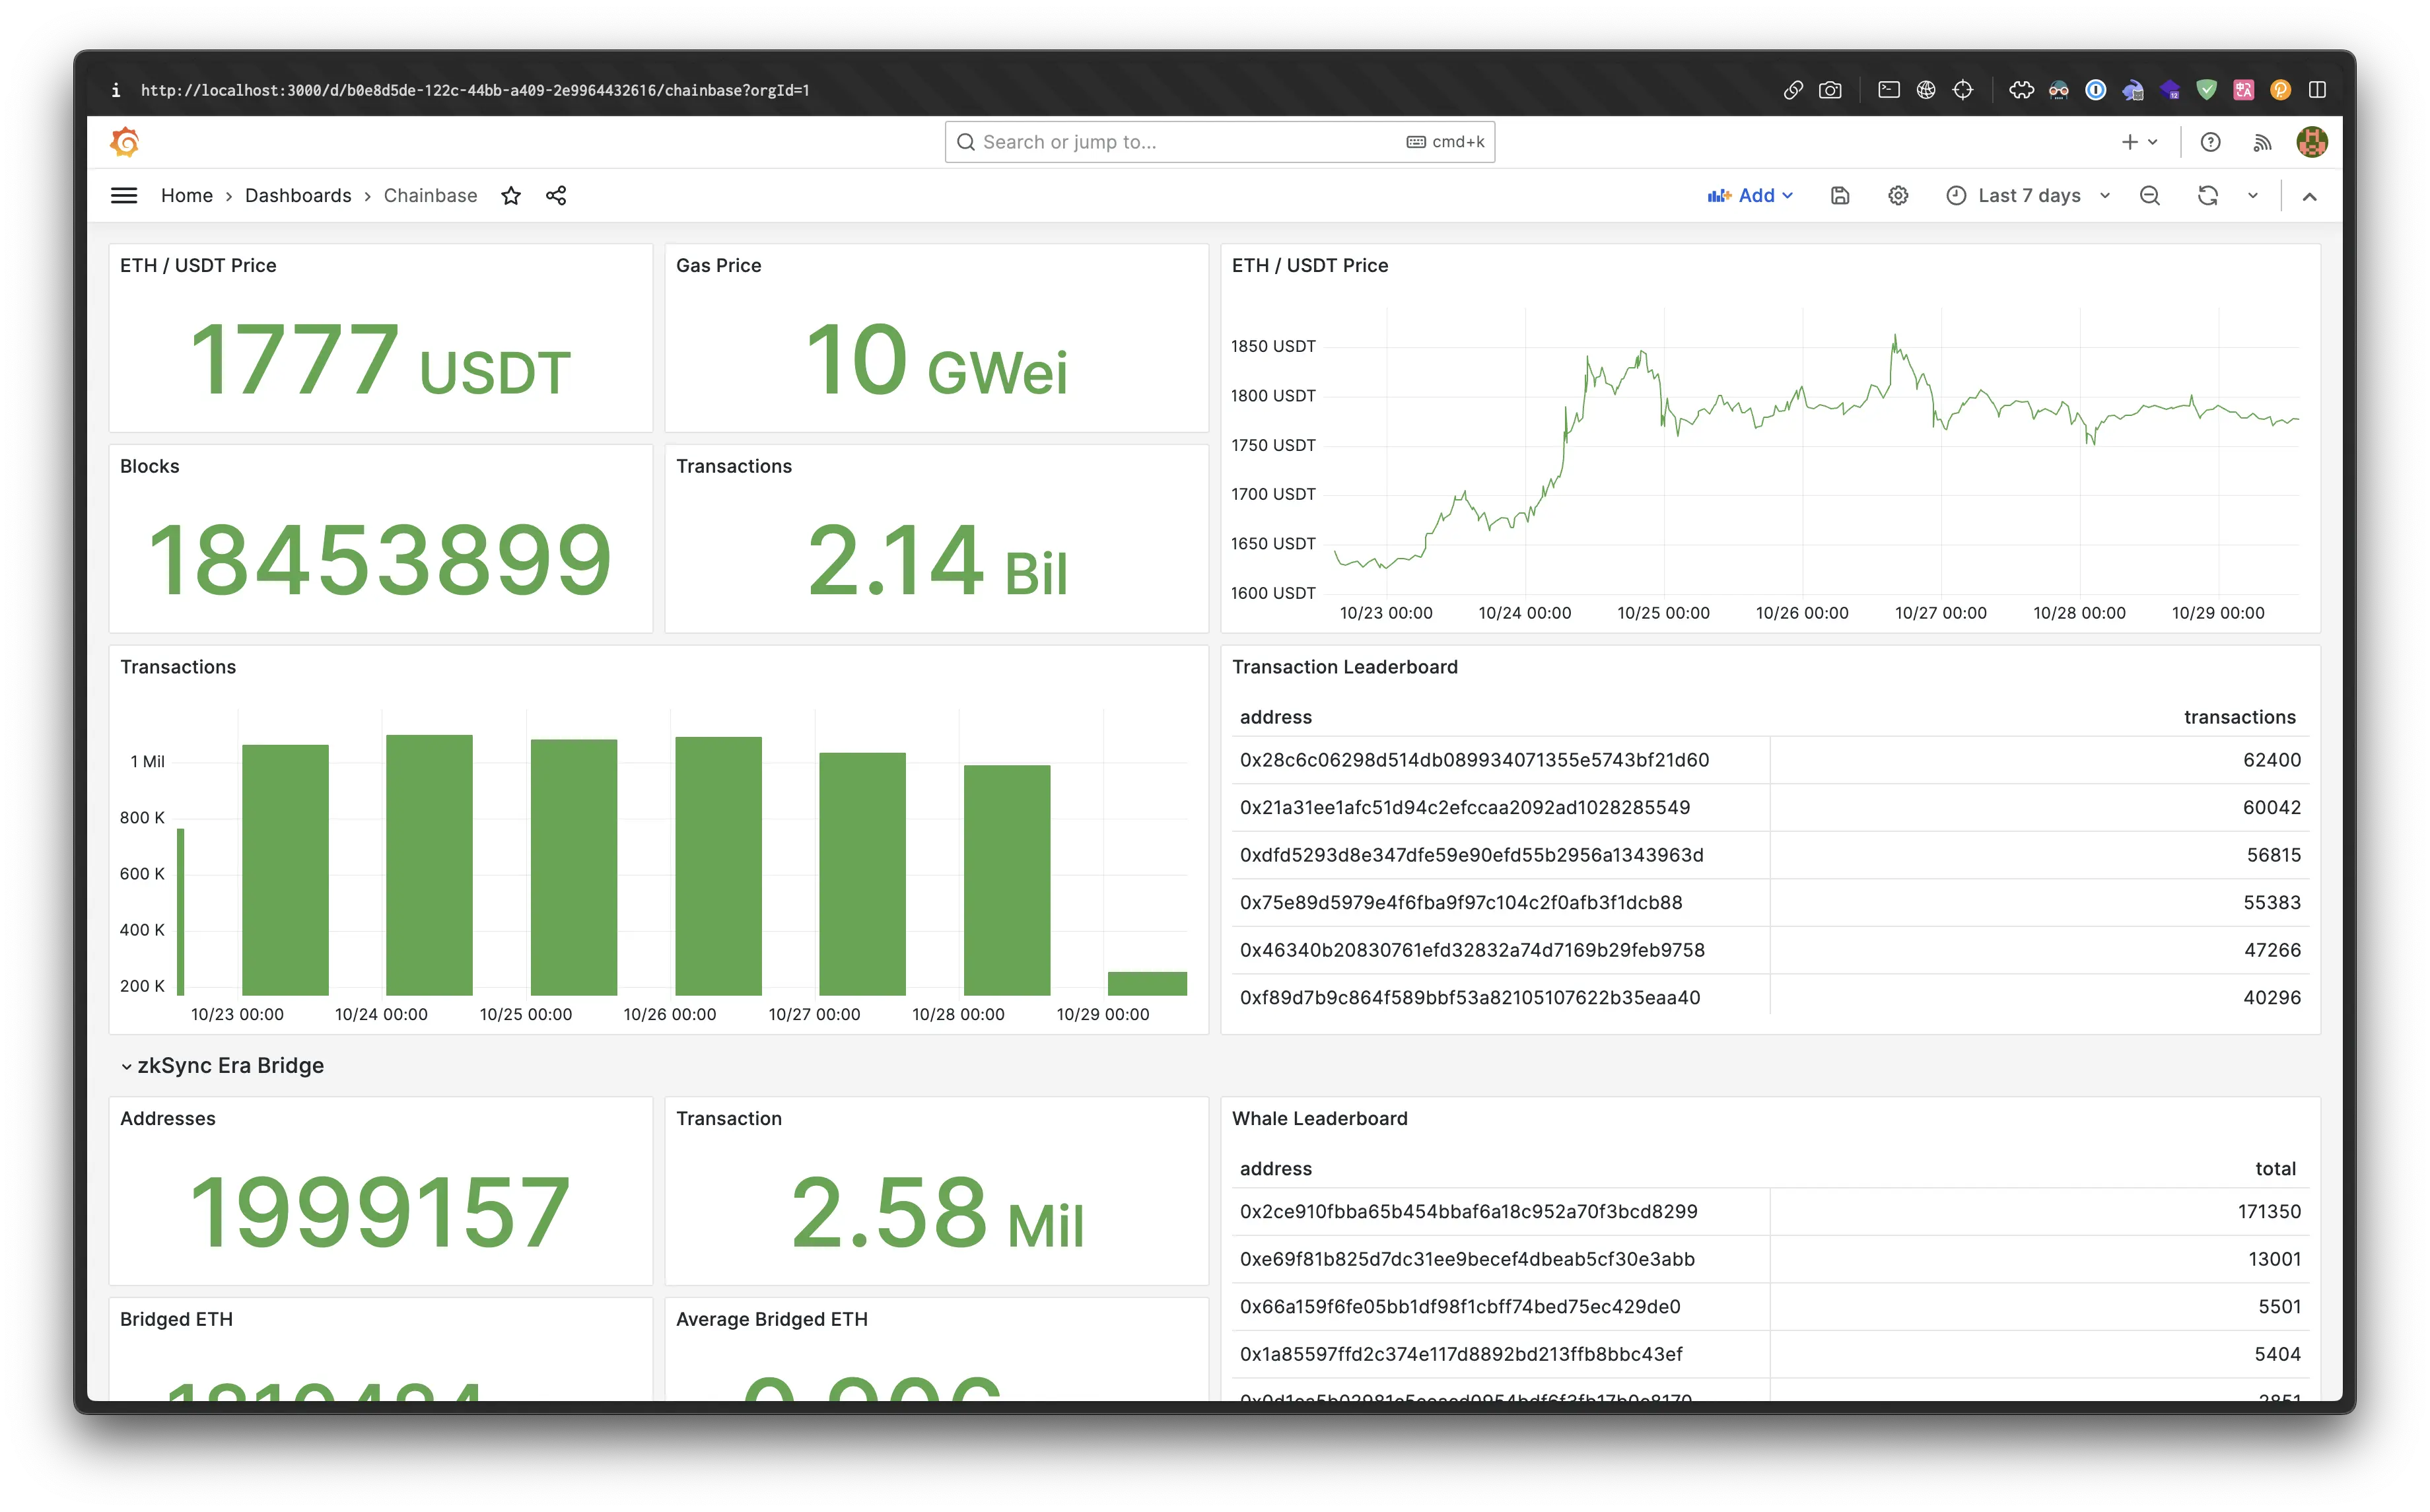Image resolution: width=2430 pixels, height=1512 pixels.
Task: Save dashboard using the disk icon
Action: [x=1840, y=196]
